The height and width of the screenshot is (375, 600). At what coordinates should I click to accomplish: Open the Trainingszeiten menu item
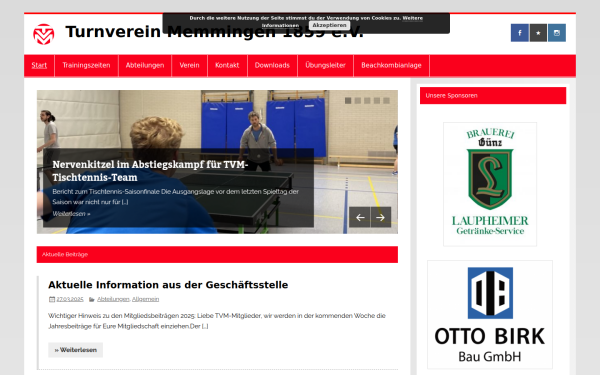(86, 65)
